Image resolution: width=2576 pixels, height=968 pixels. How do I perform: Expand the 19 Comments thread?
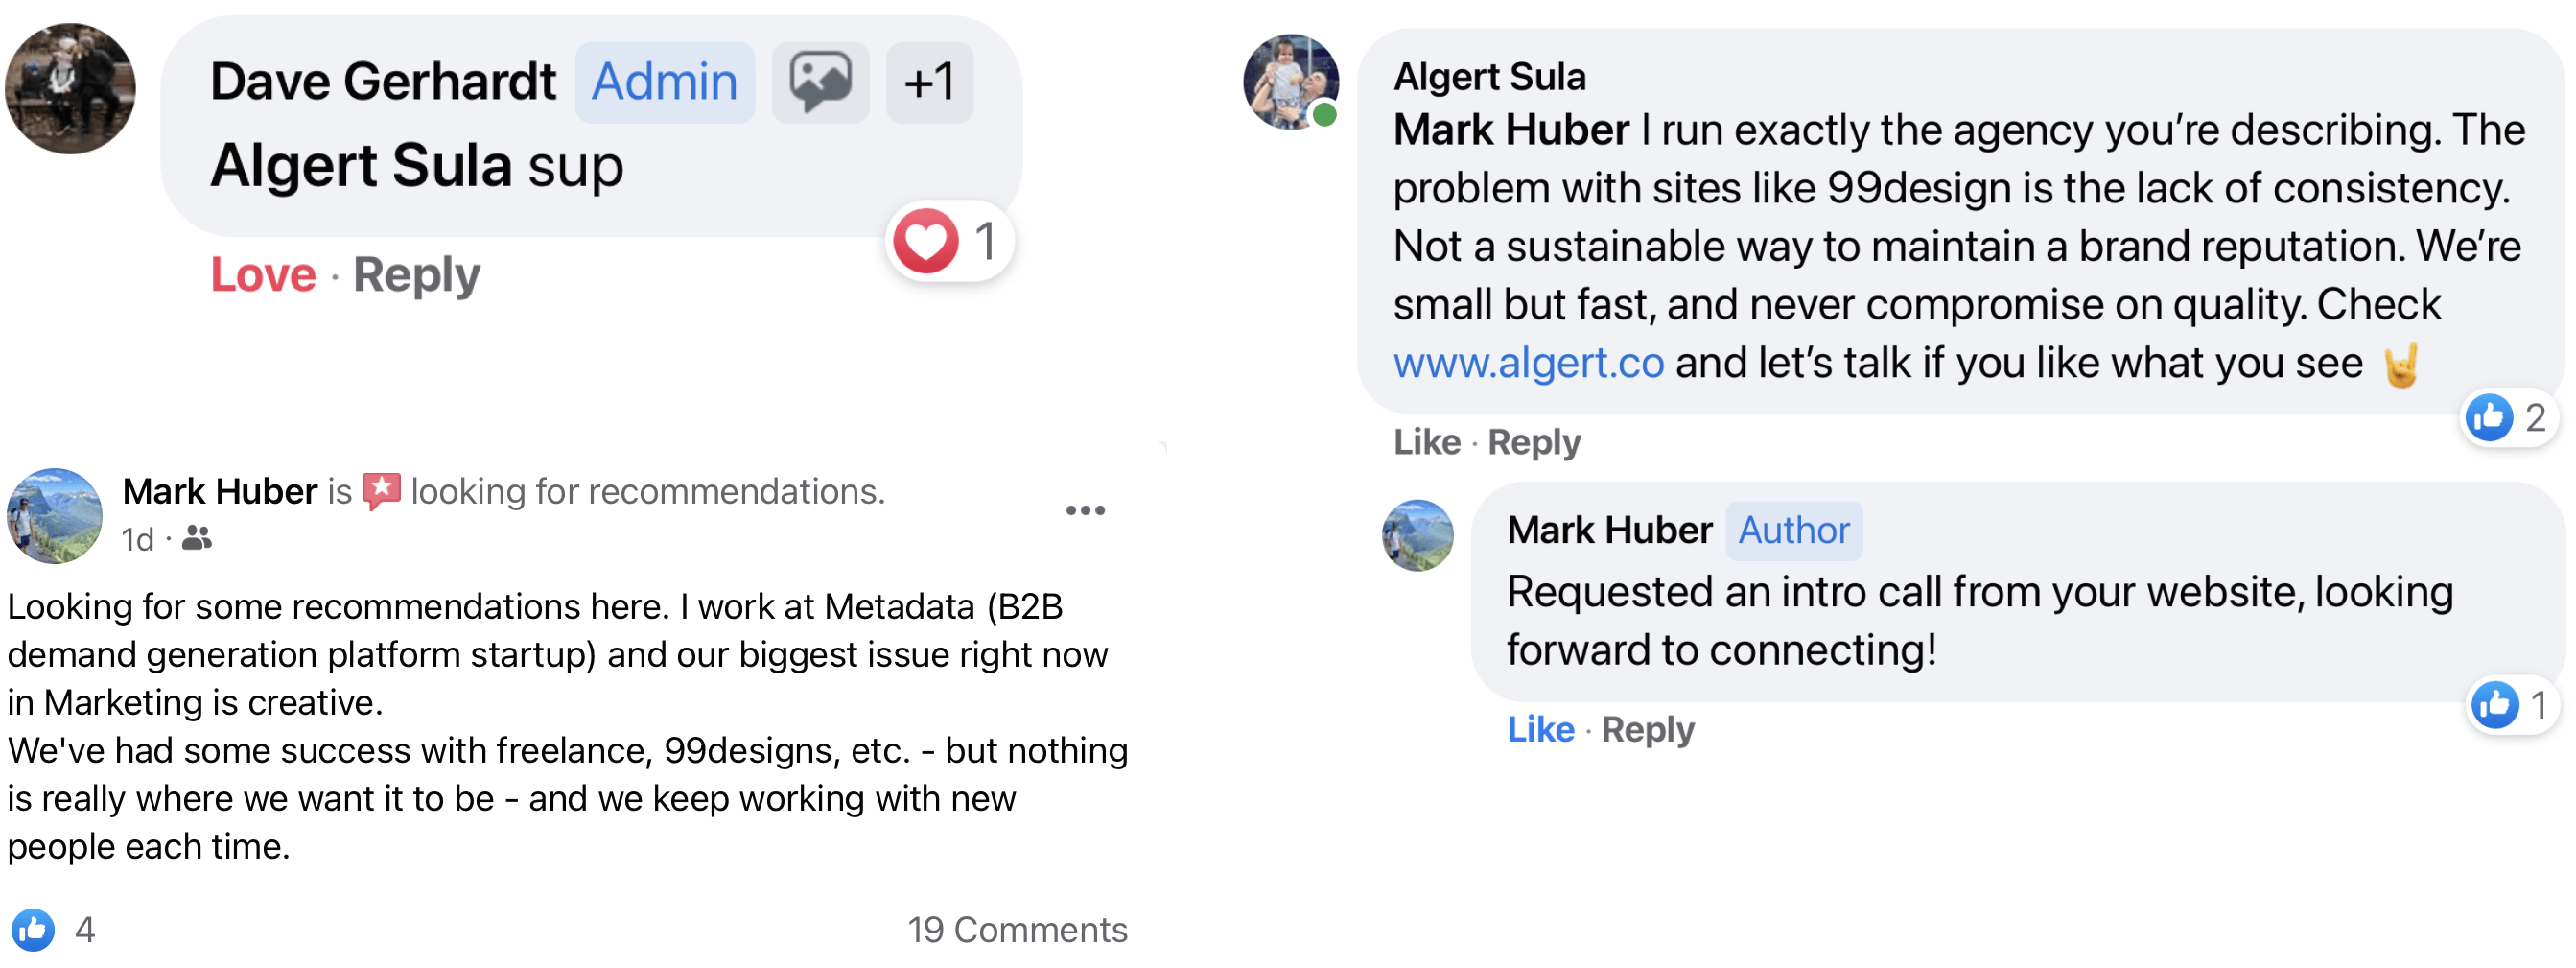1016,930
